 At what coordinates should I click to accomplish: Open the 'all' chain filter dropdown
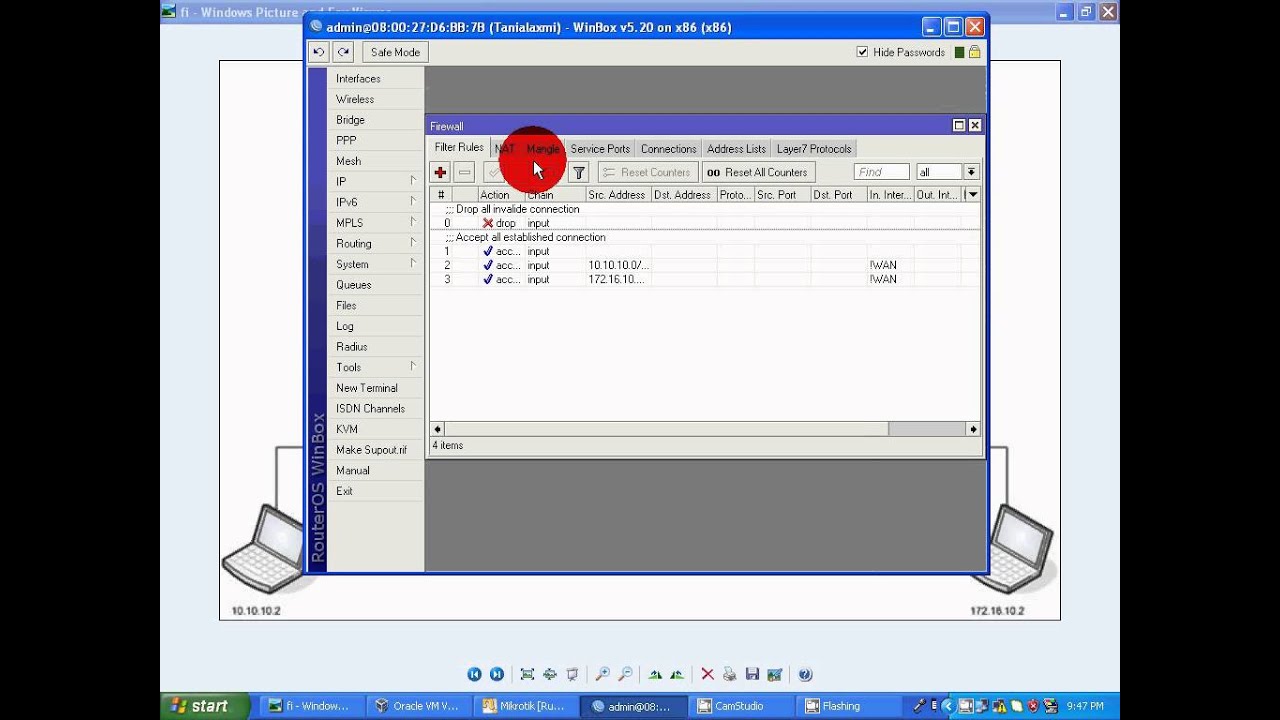pos(970,172)
